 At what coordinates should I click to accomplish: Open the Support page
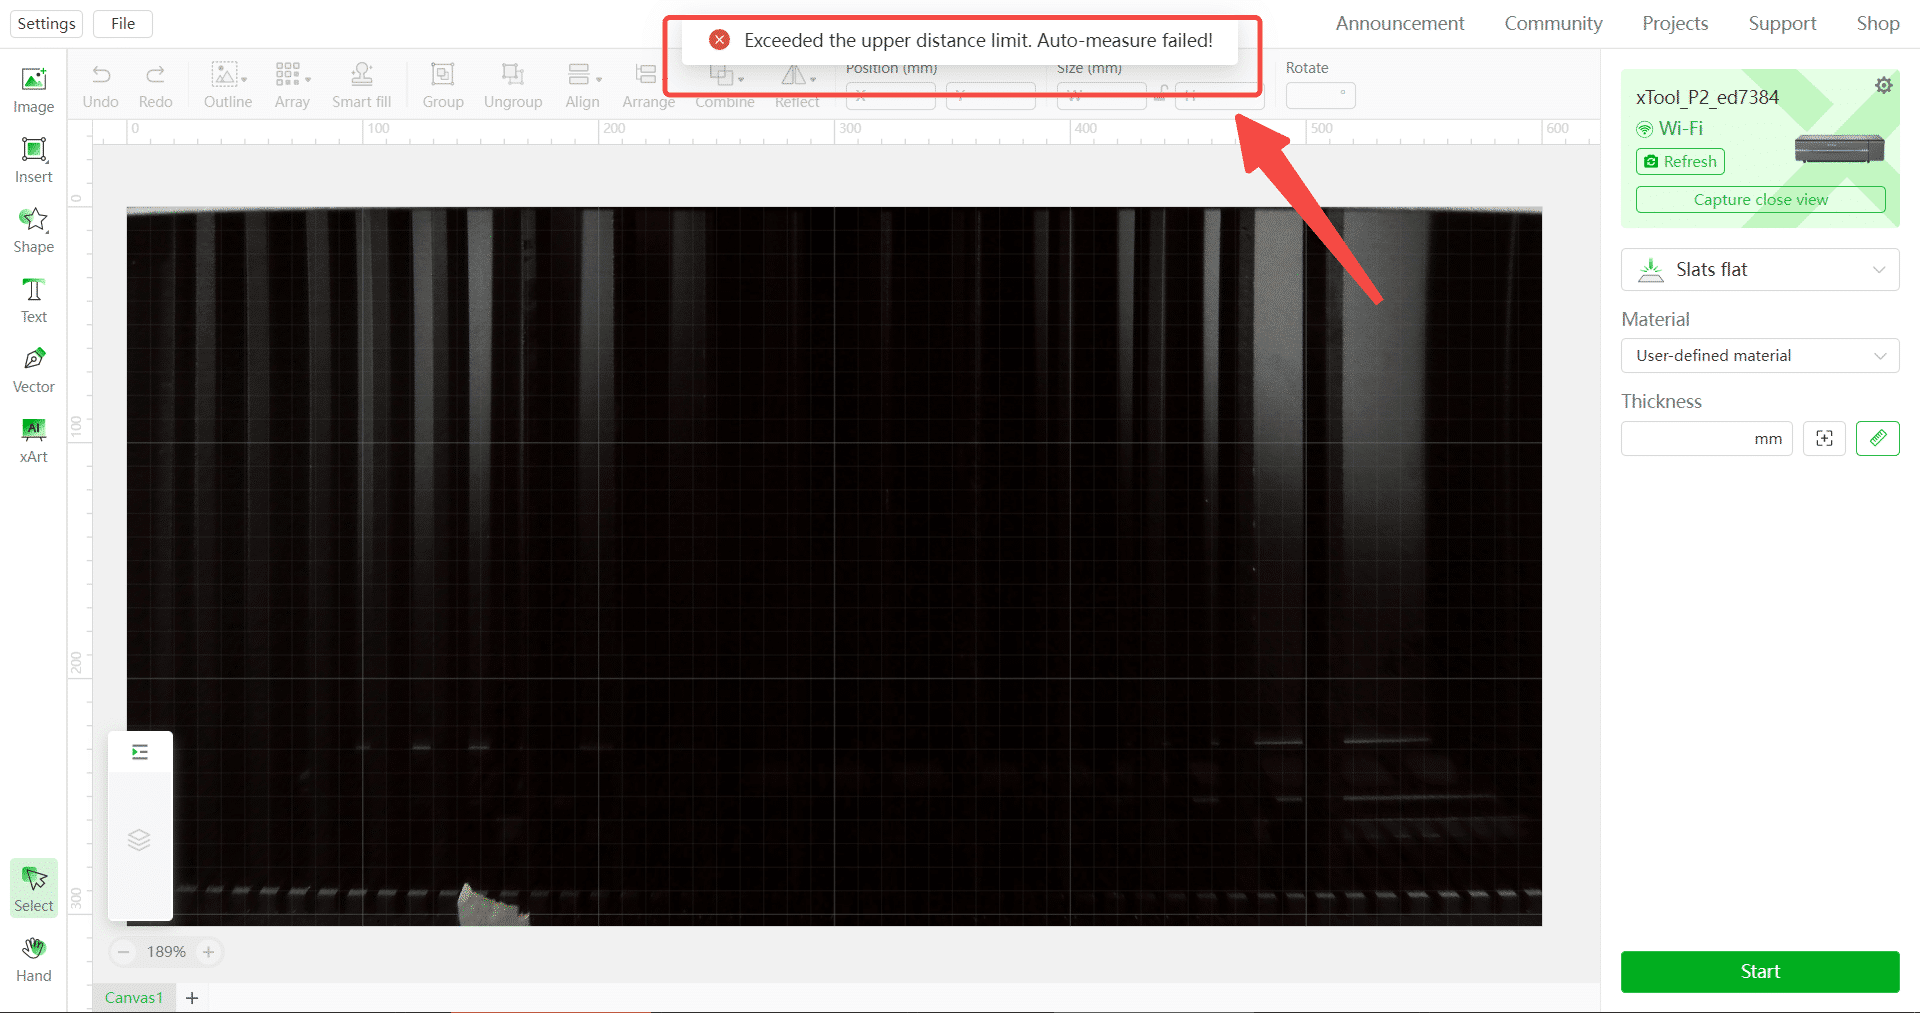click(1782, 24)
